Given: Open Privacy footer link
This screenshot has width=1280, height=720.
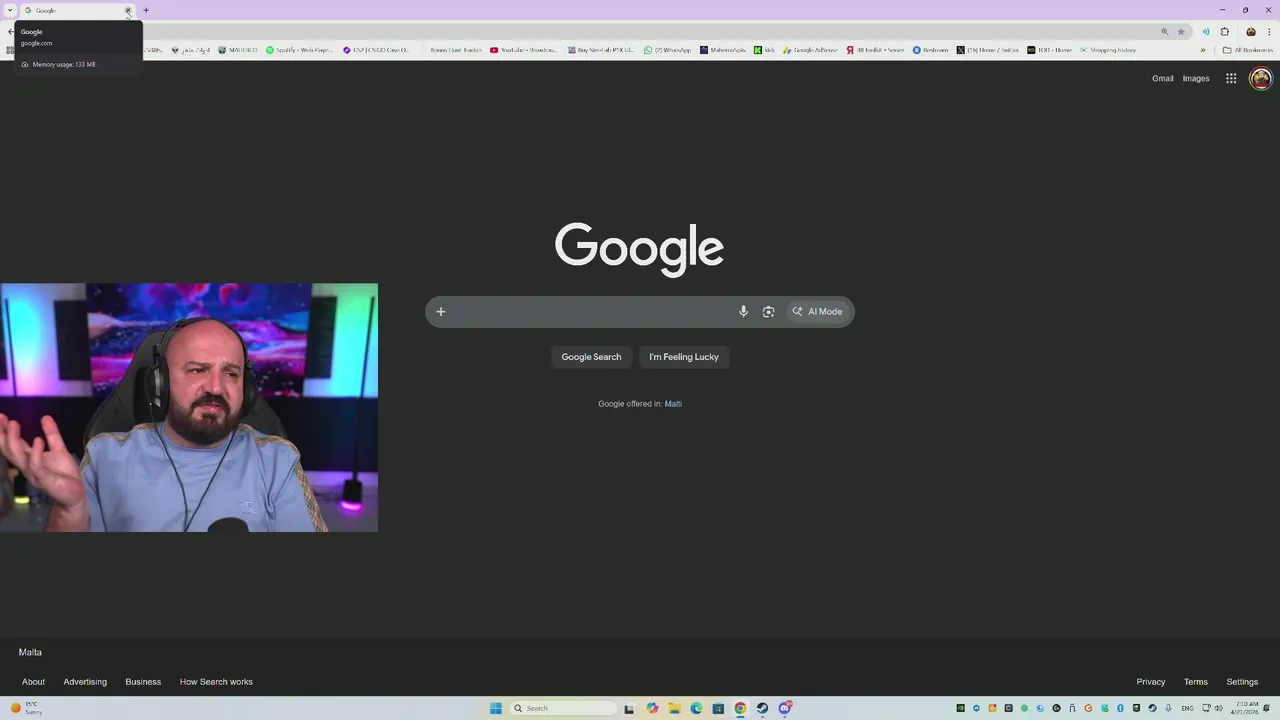Looking at the screenshot, I should (1150, 682).
